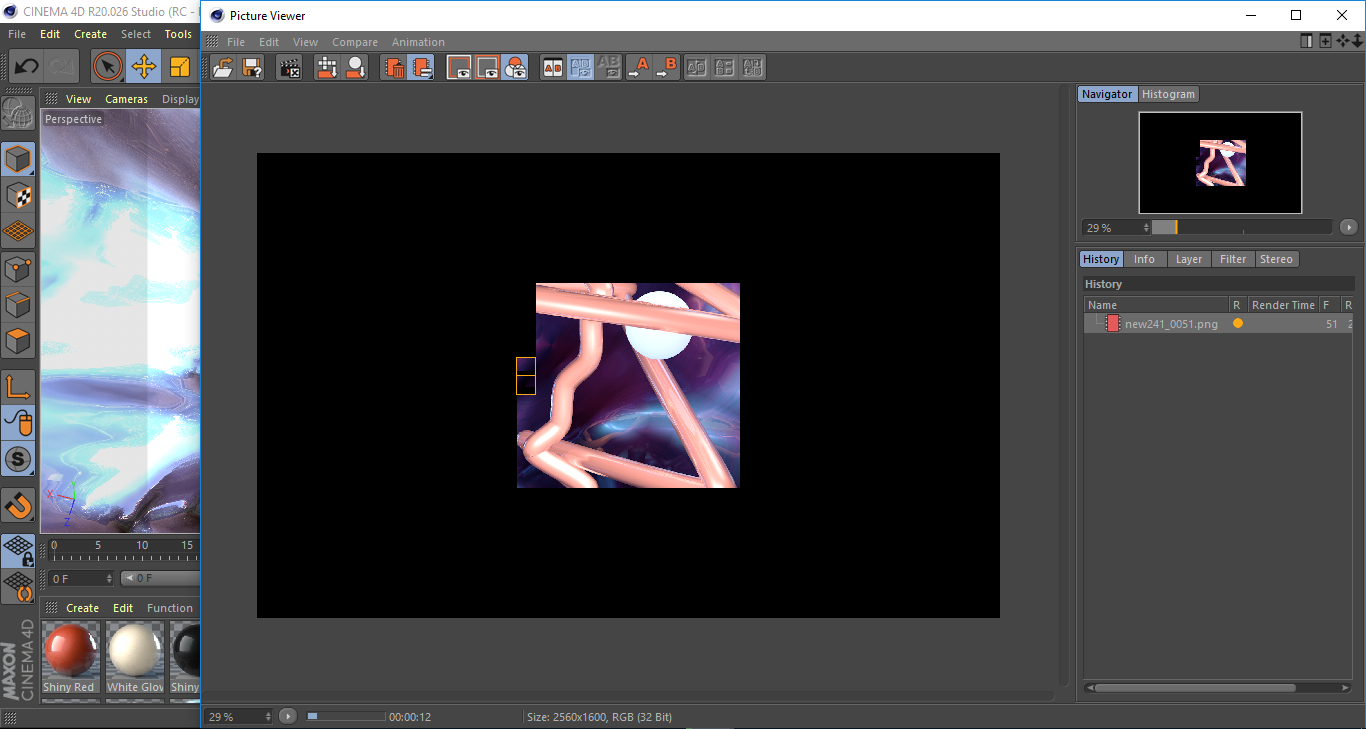
Task: Enable Snap magnet icon
Action: [x=18, y=505]
